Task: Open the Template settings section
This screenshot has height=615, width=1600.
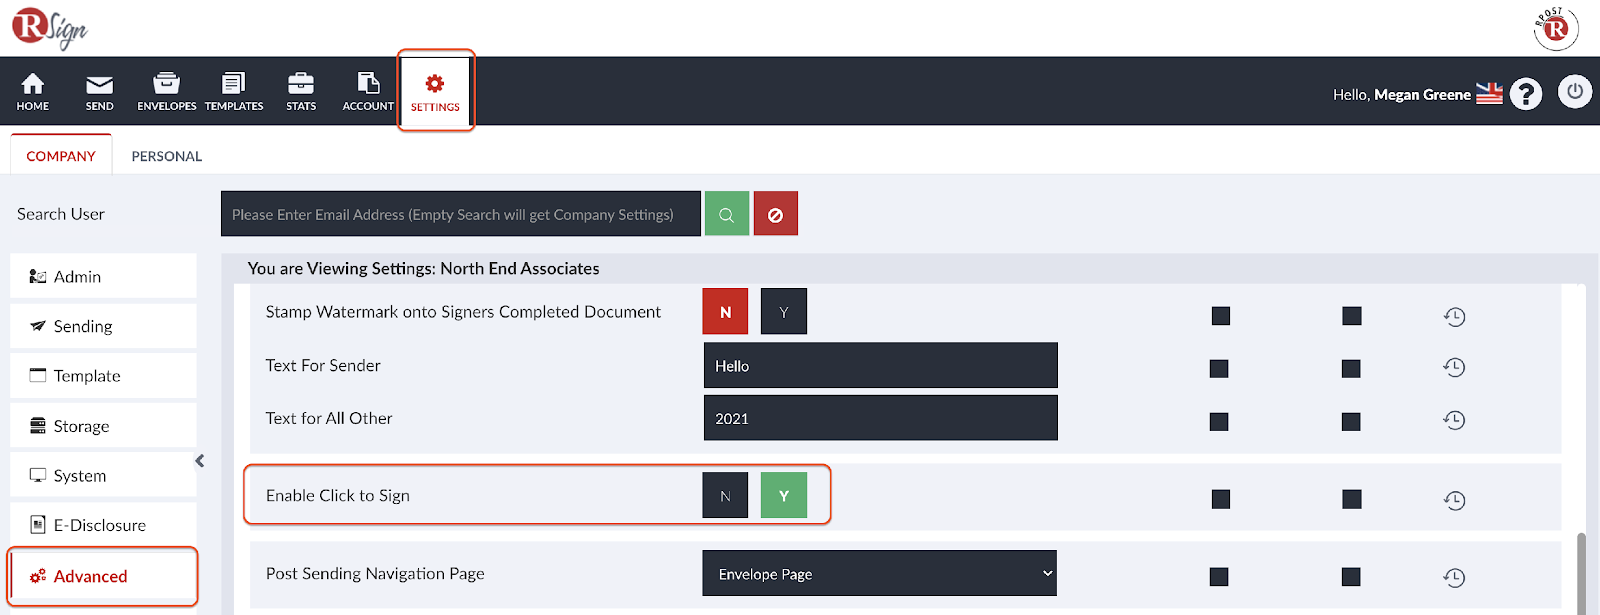Action: pyautogui.click(x=103, y=376)
